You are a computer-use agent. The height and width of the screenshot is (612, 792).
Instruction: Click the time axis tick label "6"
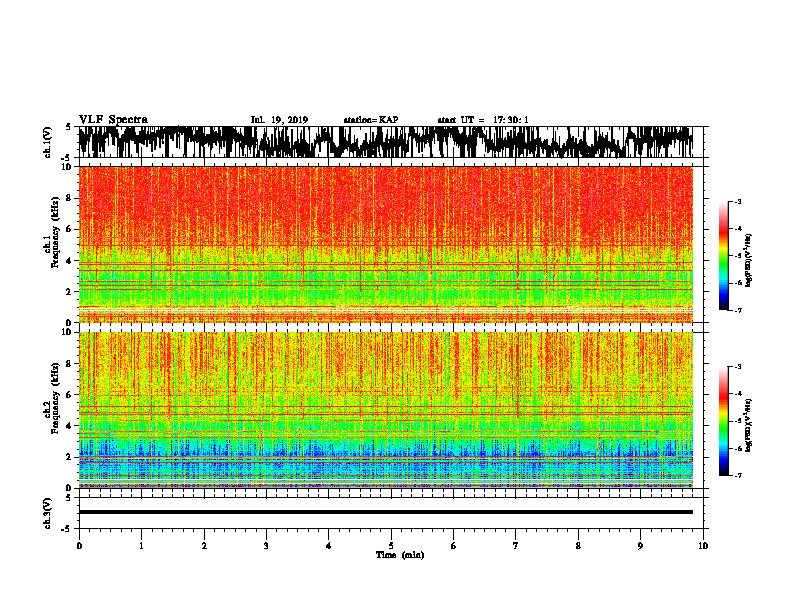pyautogui.click(x=454, y=546)
